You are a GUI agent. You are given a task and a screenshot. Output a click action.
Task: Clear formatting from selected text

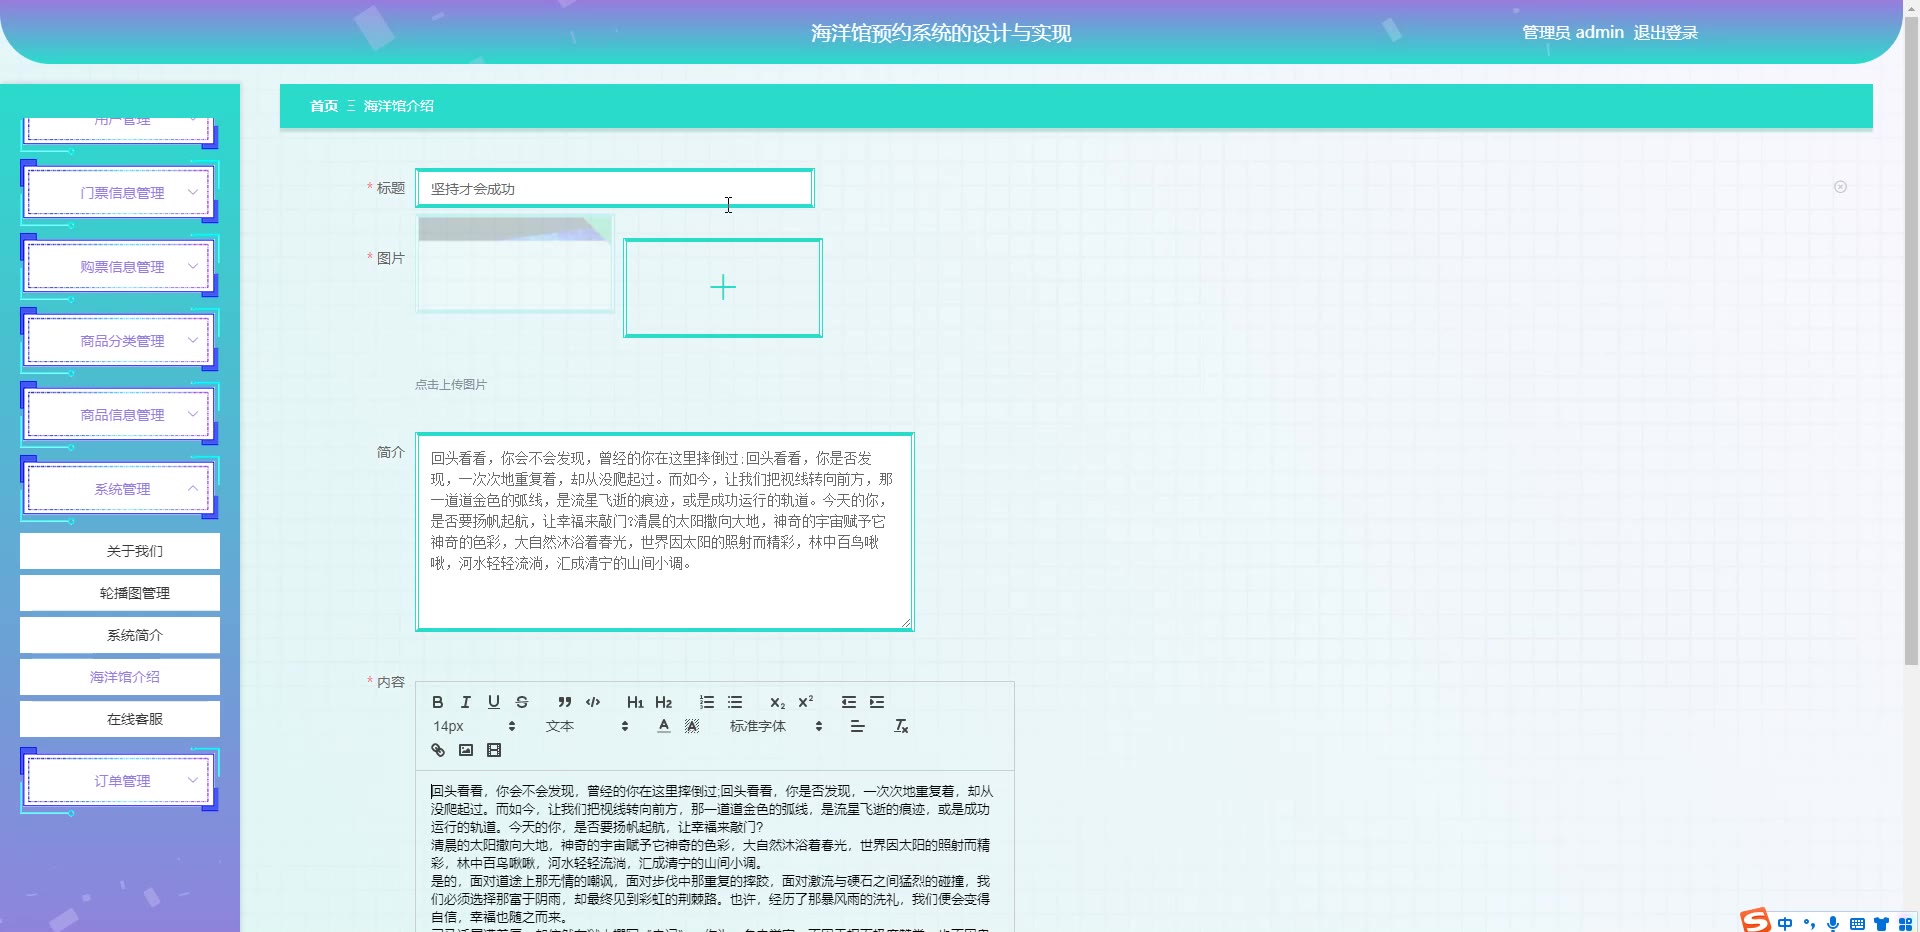(x=901, y=726)
